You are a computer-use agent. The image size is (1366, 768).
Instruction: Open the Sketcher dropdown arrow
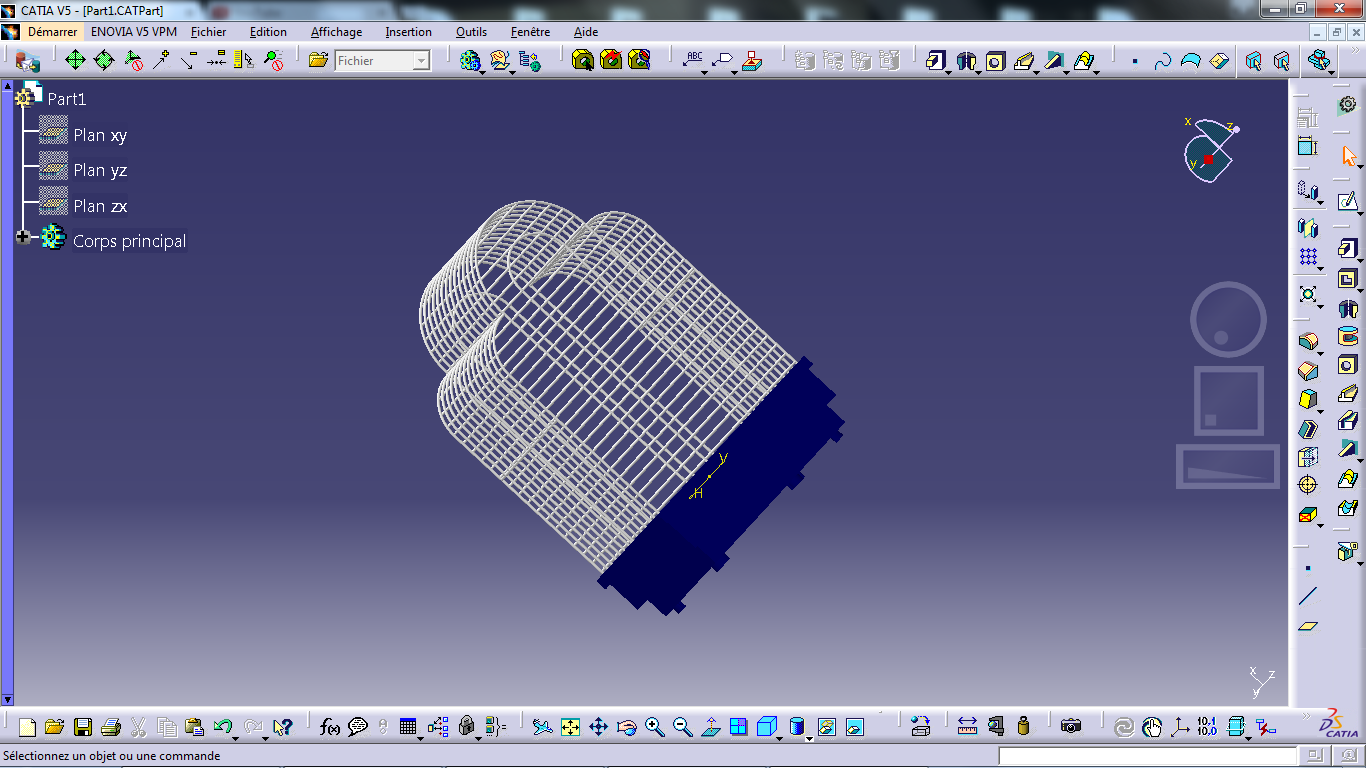[1359, 212]
